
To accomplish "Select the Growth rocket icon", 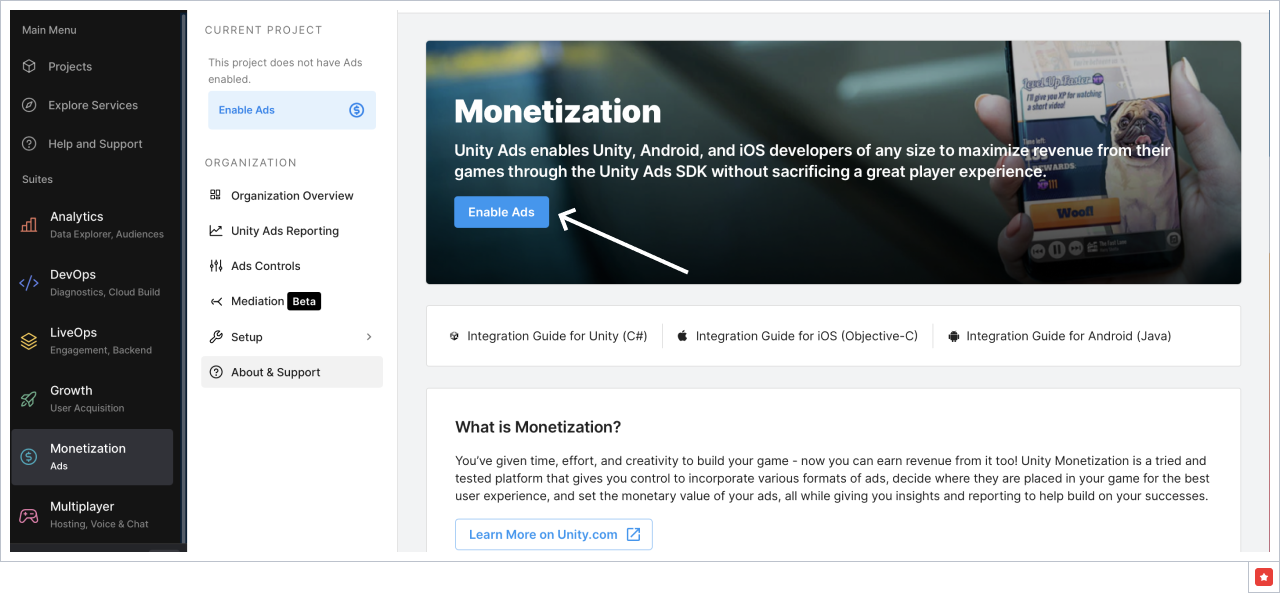I will coord(27,398).
